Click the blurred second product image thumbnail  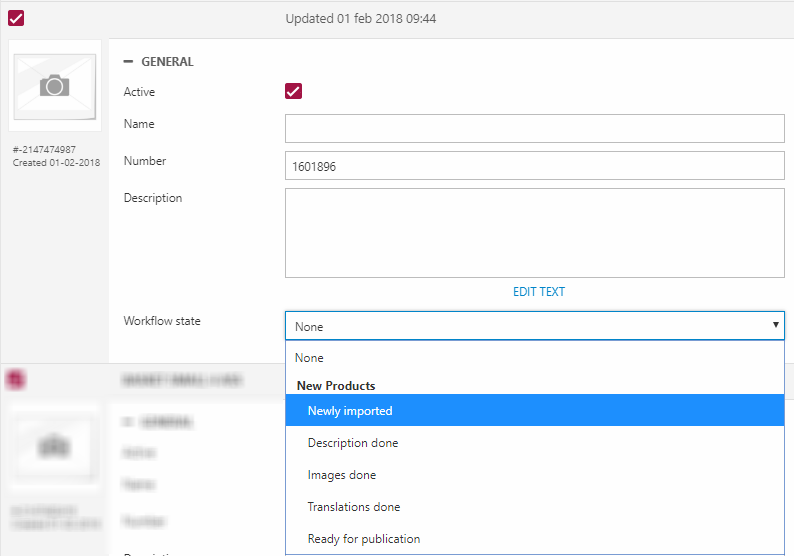(55, 447)
